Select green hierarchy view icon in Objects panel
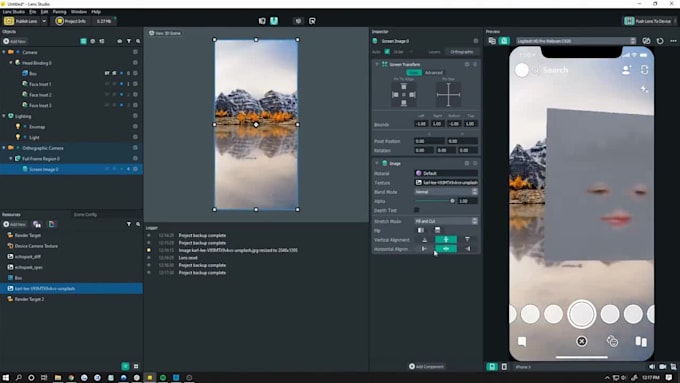Image resolution: width=680 pixels, height=383 pixels. point(83,41)
